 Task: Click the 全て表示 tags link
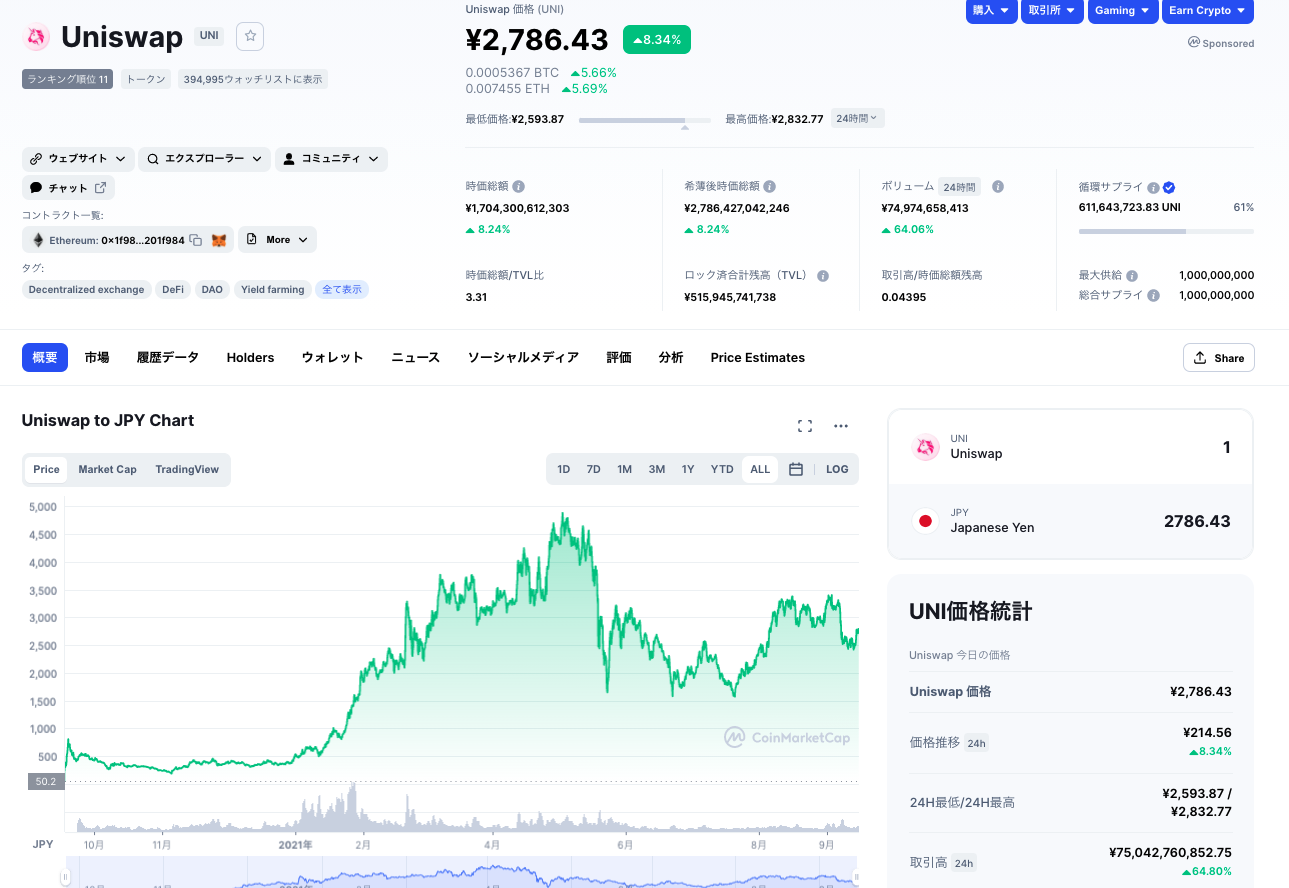(x=342, y=290)
